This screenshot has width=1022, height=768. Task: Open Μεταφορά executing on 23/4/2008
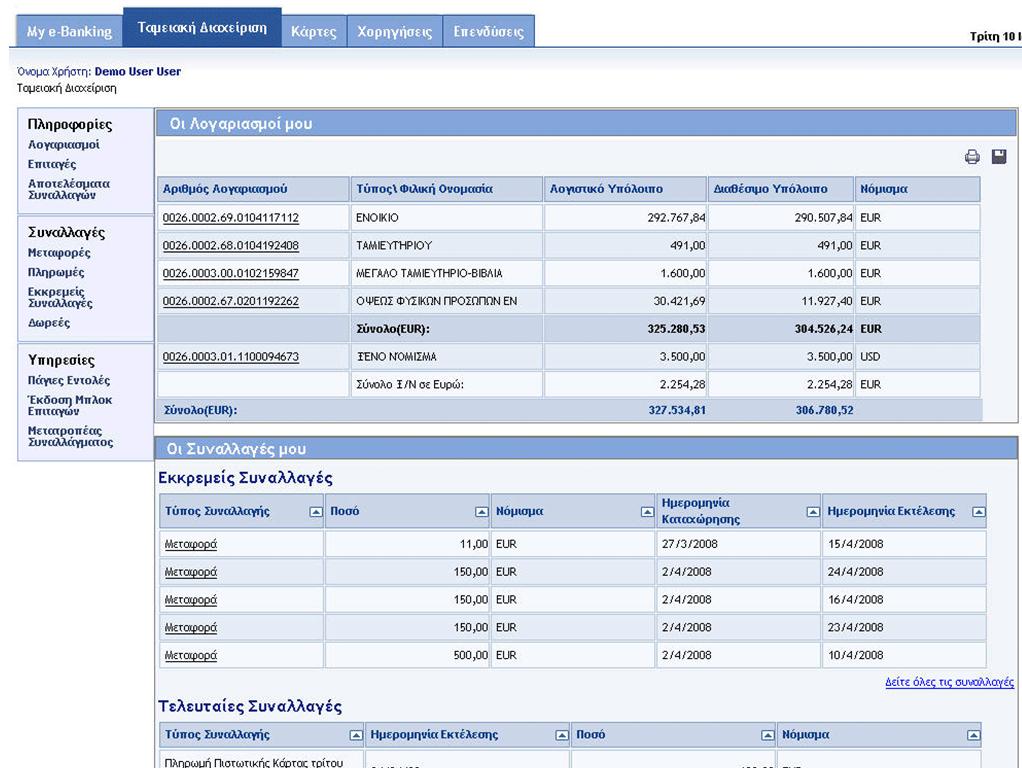coord(191,628)
